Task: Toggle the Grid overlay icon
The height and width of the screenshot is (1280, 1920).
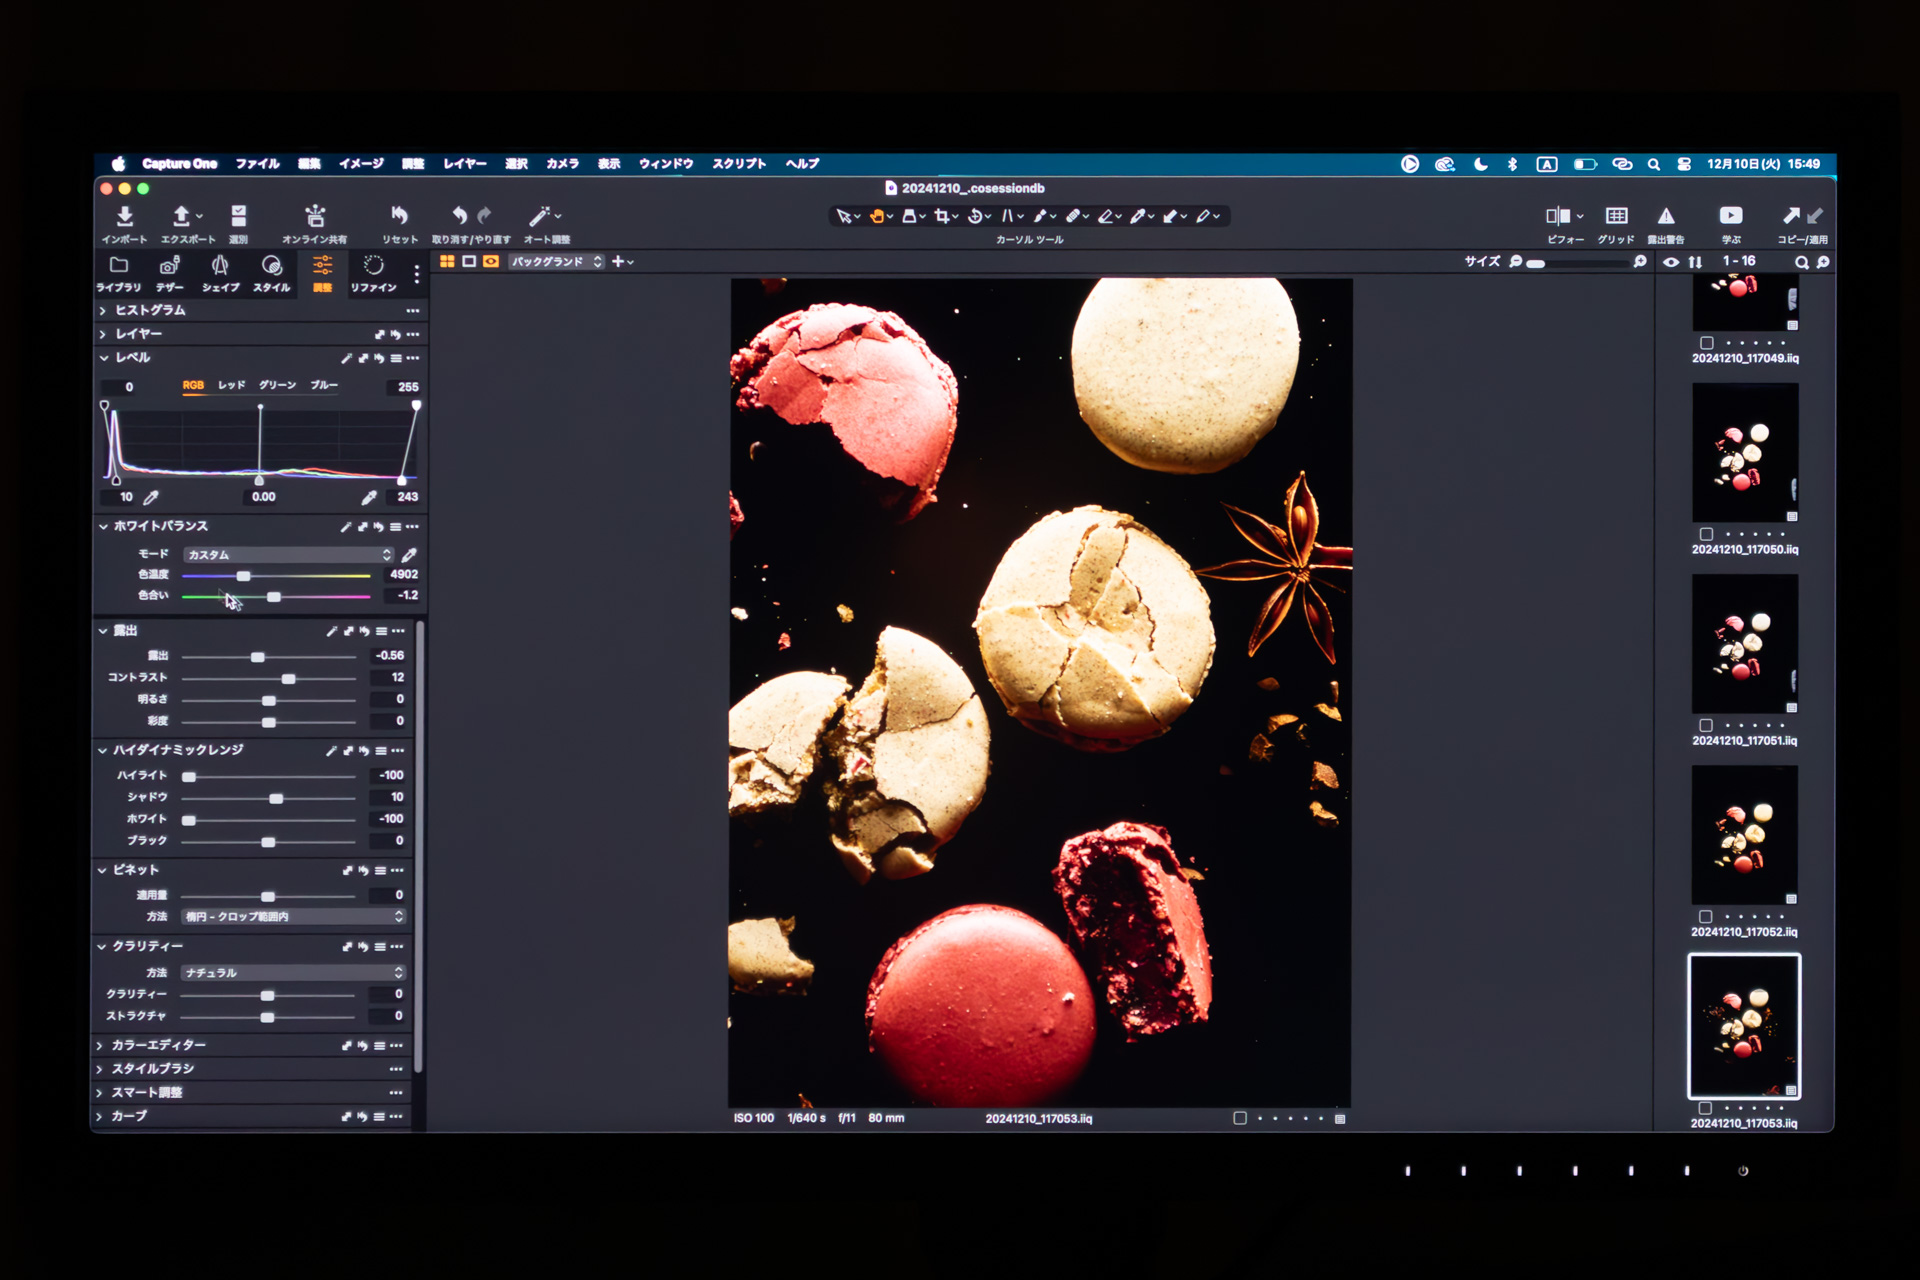Action: click(1616, 217)
